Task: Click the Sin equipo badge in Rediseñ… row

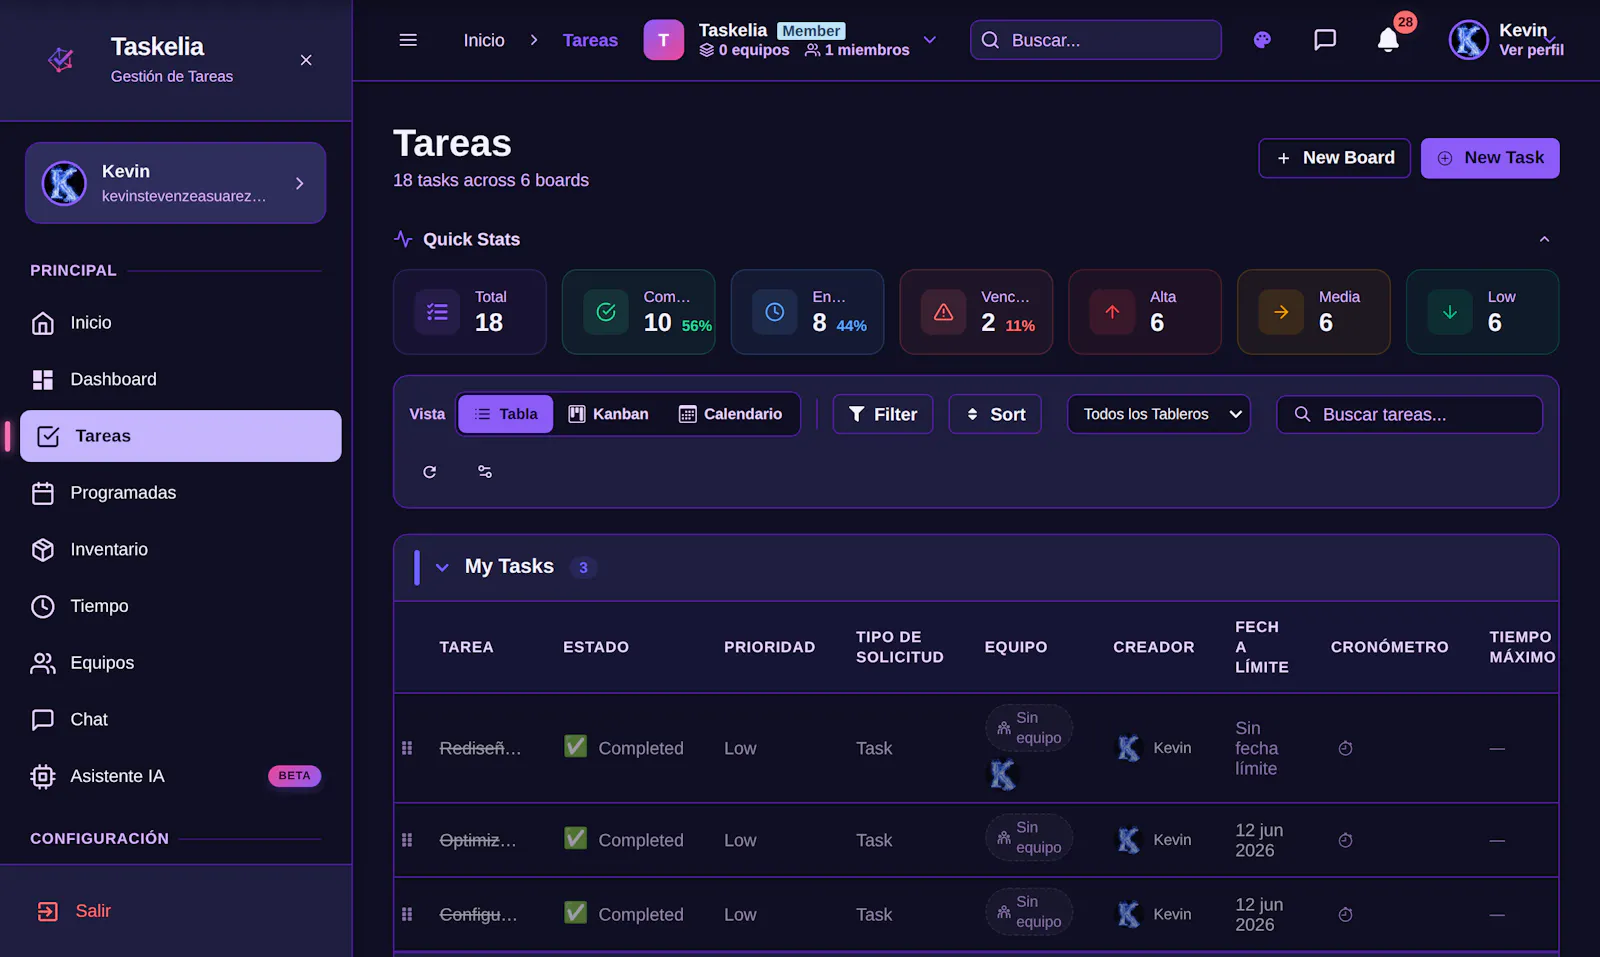Action: pyautogui.click(x=1029, y=728)
